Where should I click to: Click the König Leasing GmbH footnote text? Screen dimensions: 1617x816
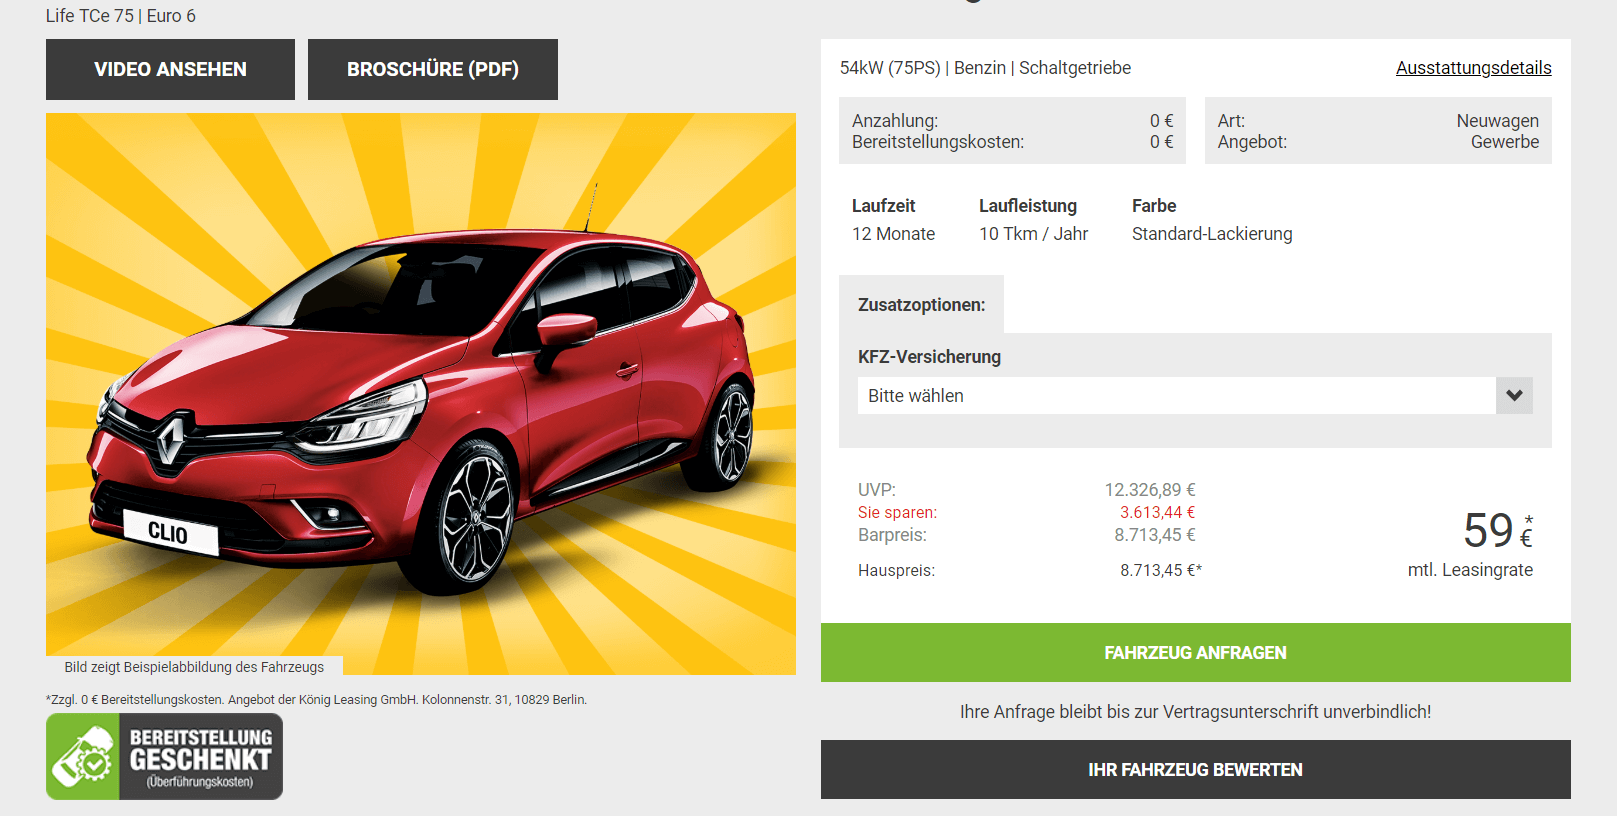tap(316, 700)
